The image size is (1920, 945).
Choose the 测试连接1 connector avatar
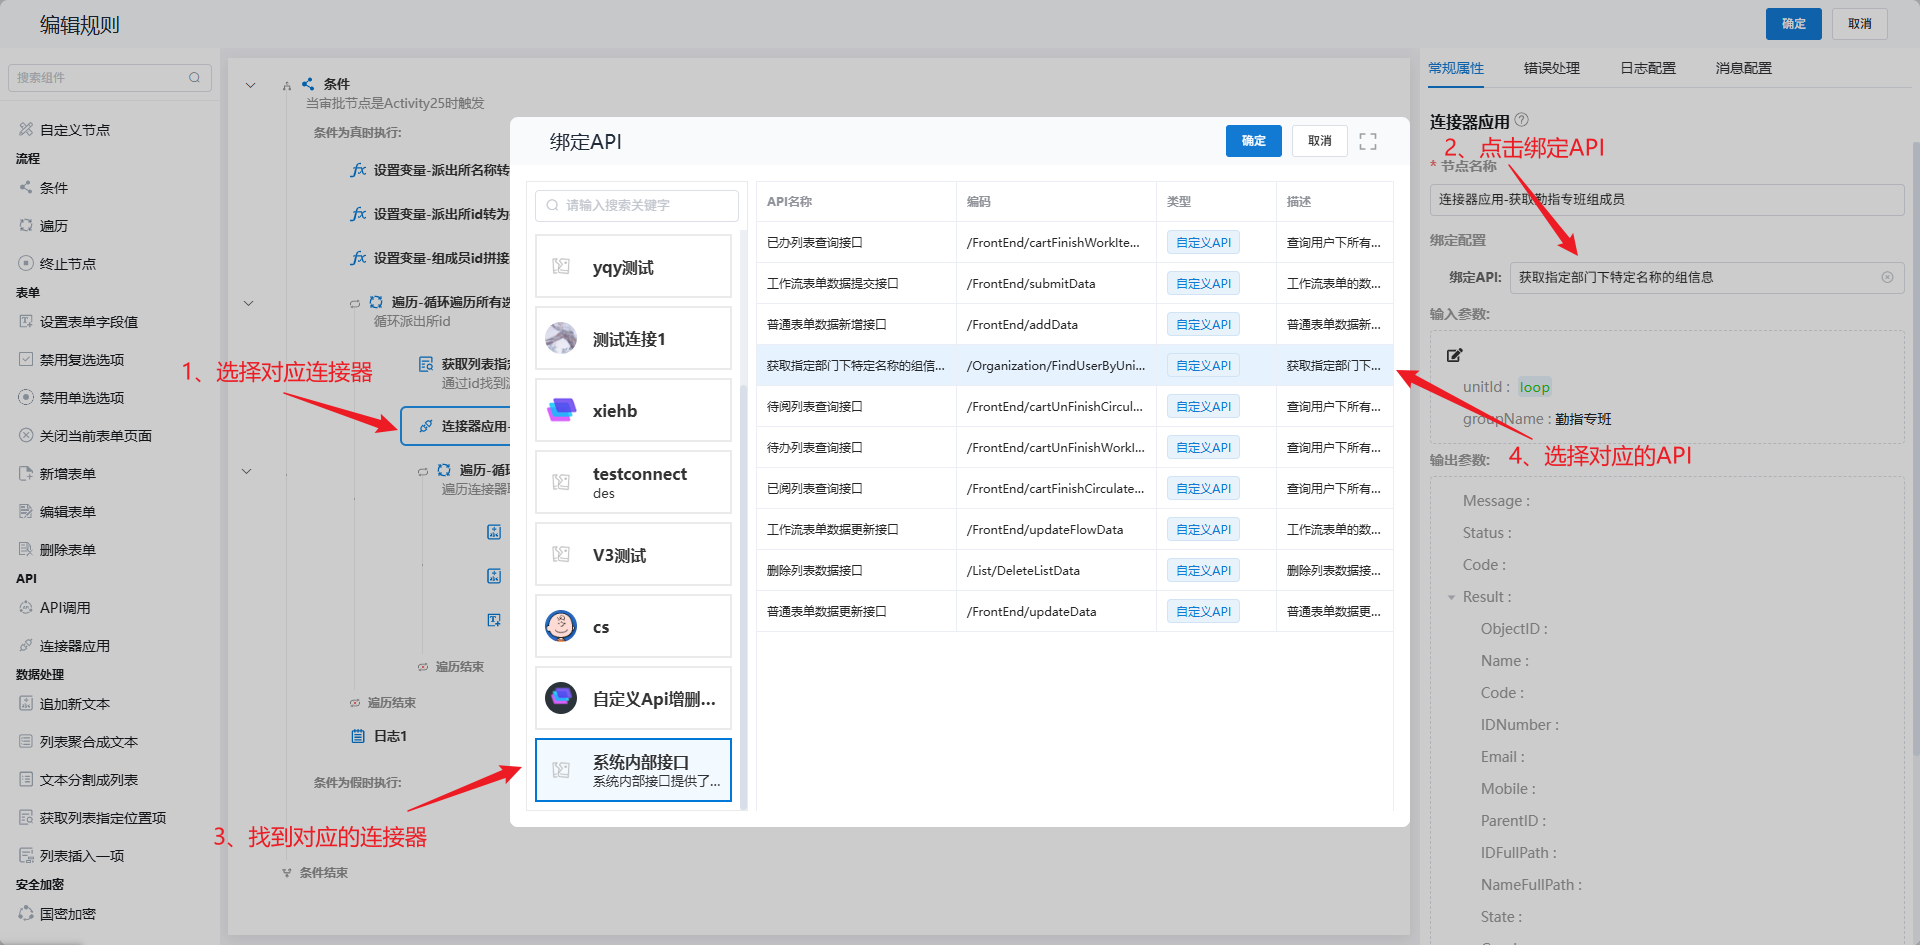point(561,339)
